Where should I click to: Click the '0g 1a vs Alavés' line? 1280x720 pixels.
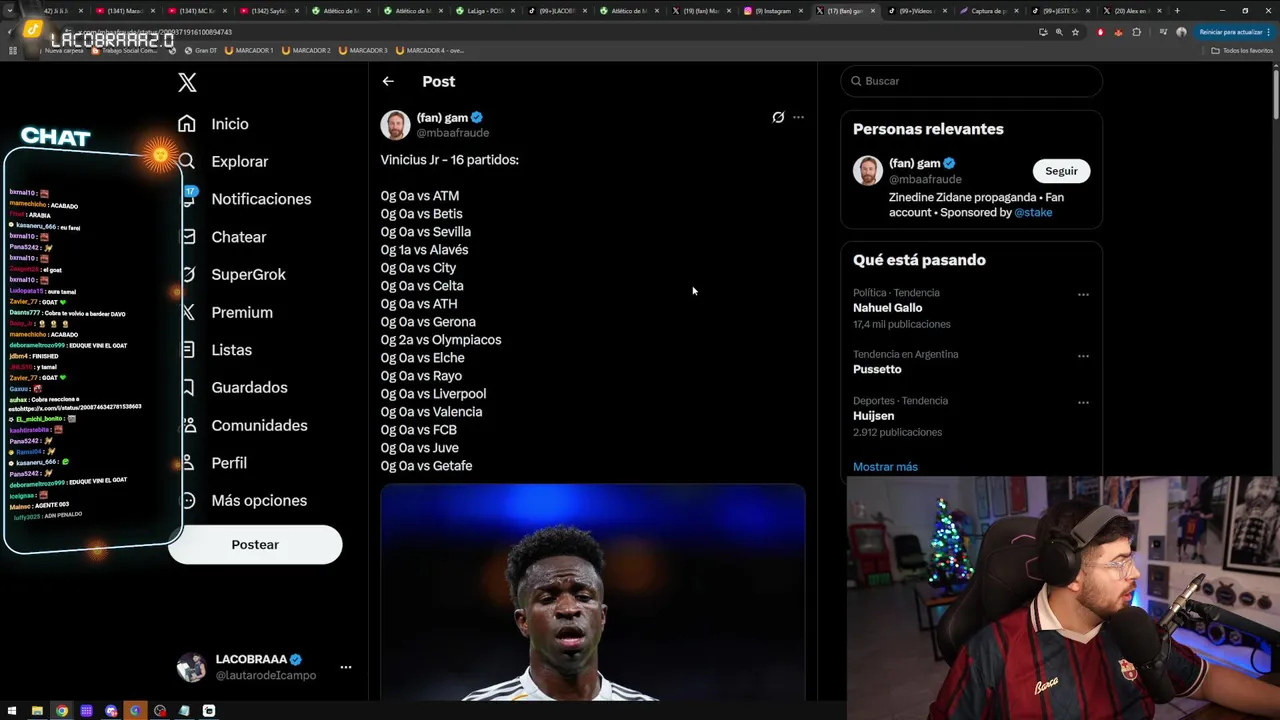click(x=424, y=250)
